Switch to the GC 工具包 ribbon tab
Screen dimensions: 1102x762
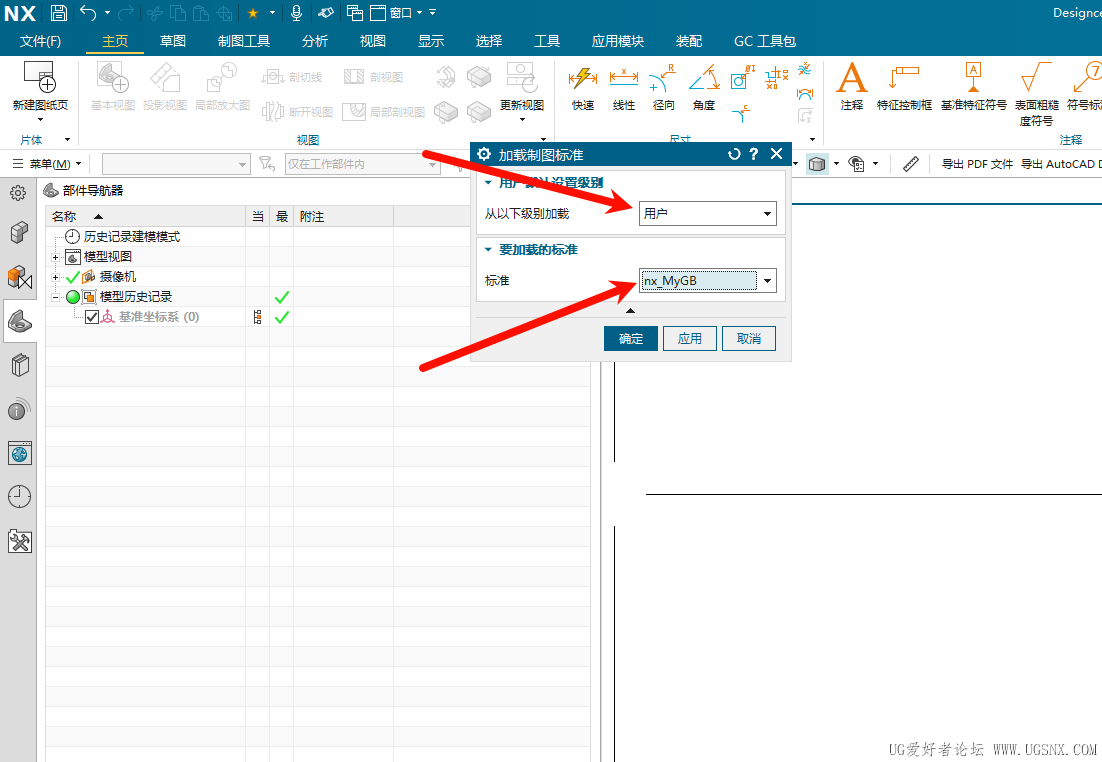click(x=765, y=41)
